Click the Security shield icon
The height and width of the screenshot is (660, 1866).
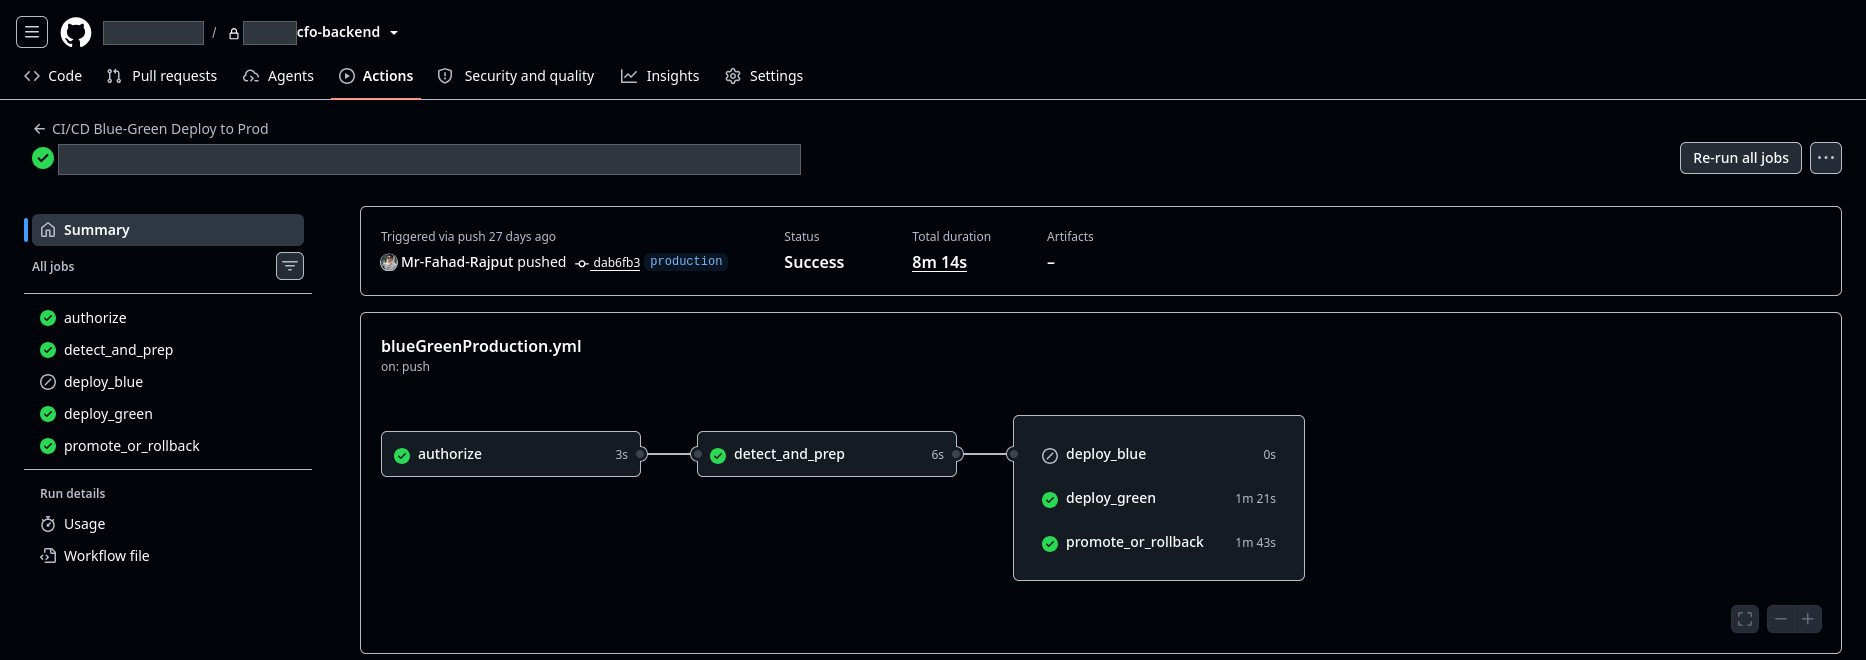click(445, 76)
